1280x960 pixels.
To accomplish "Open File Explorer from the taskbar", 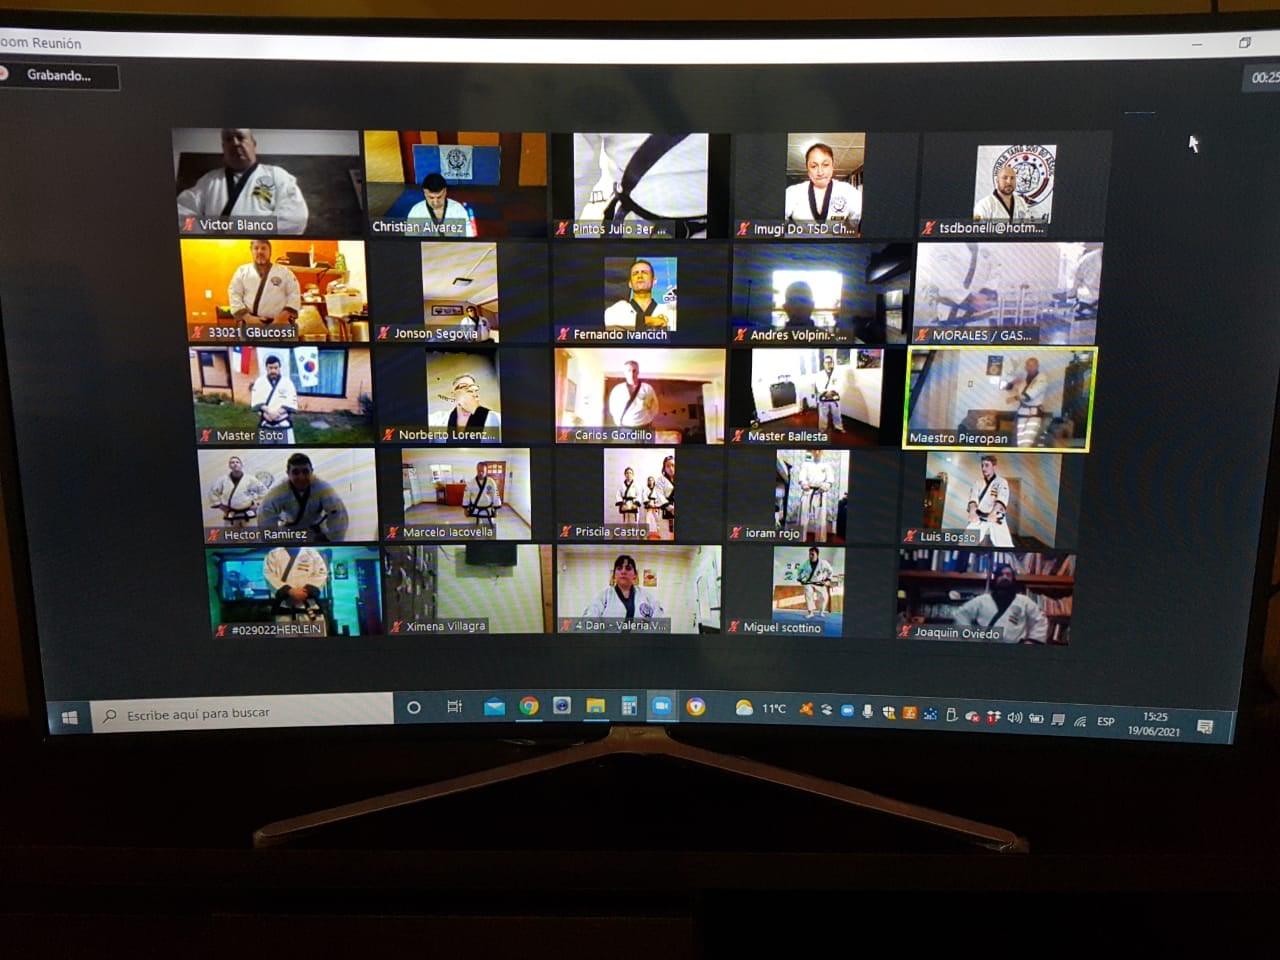I will coord(595,707).
